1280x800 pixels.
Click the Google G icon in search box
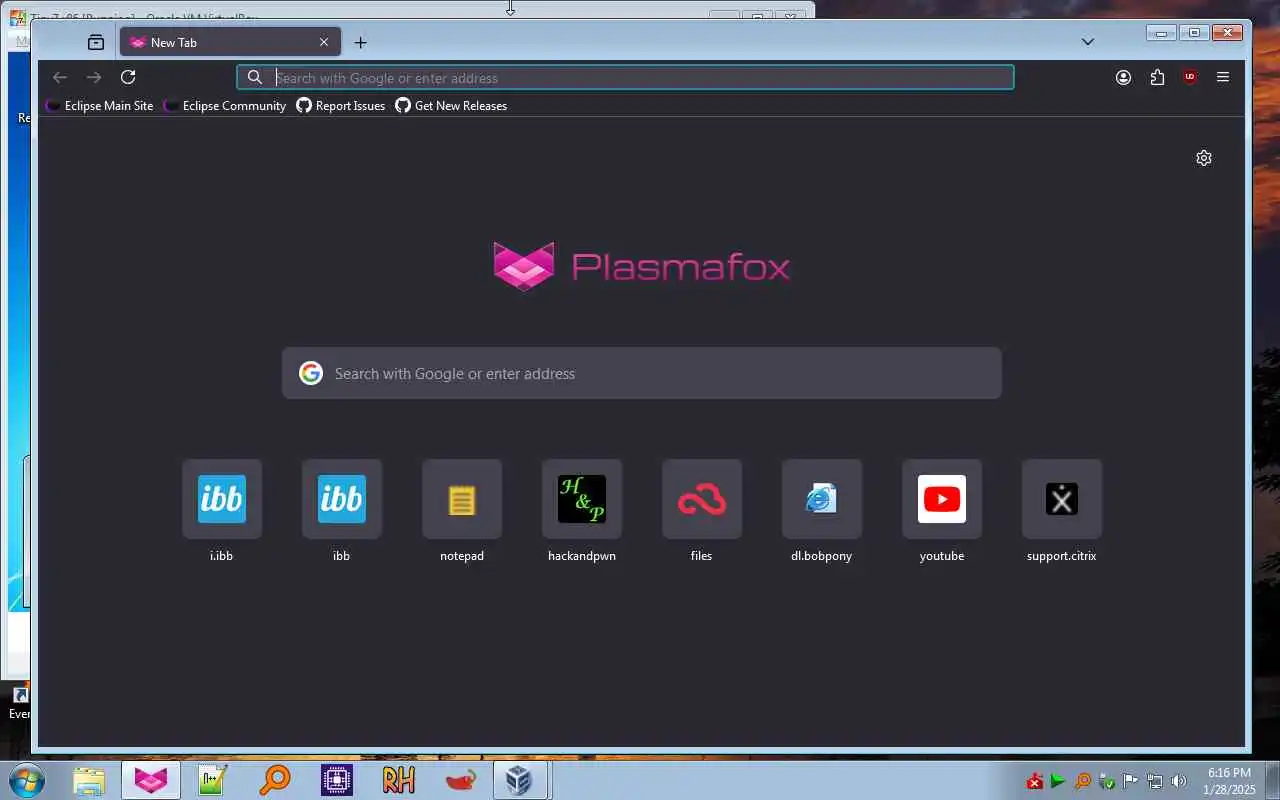(311, 373)
